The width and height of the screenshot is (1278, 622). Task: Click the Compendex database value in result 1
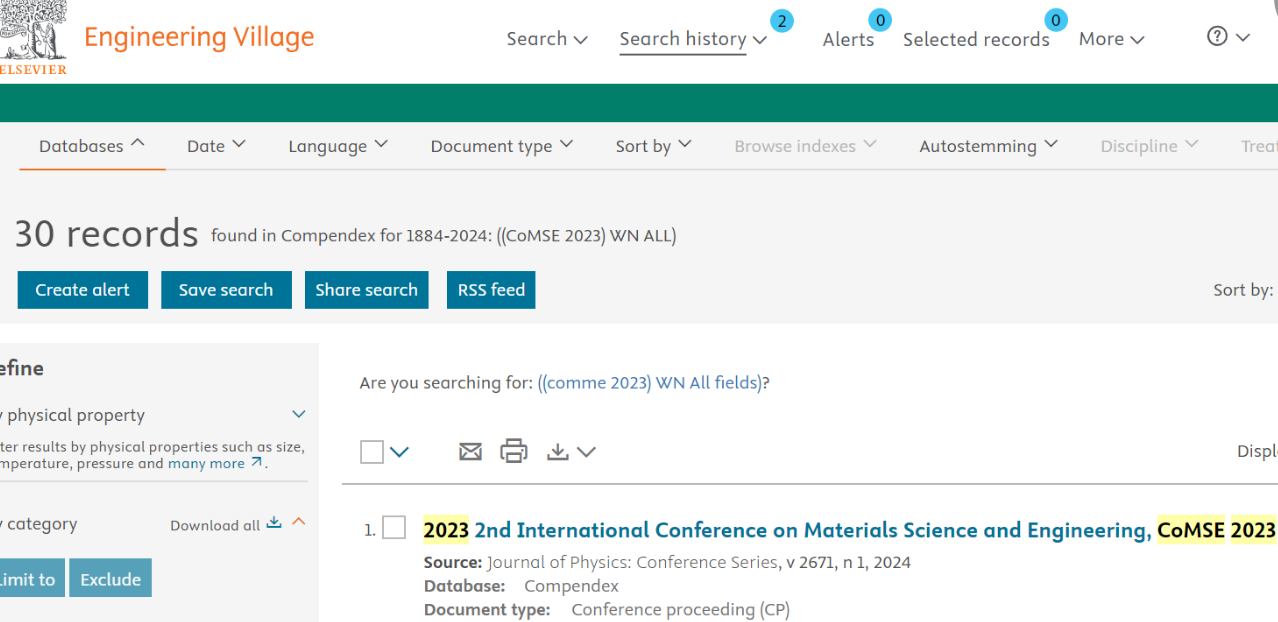click(x=572, y=586)
